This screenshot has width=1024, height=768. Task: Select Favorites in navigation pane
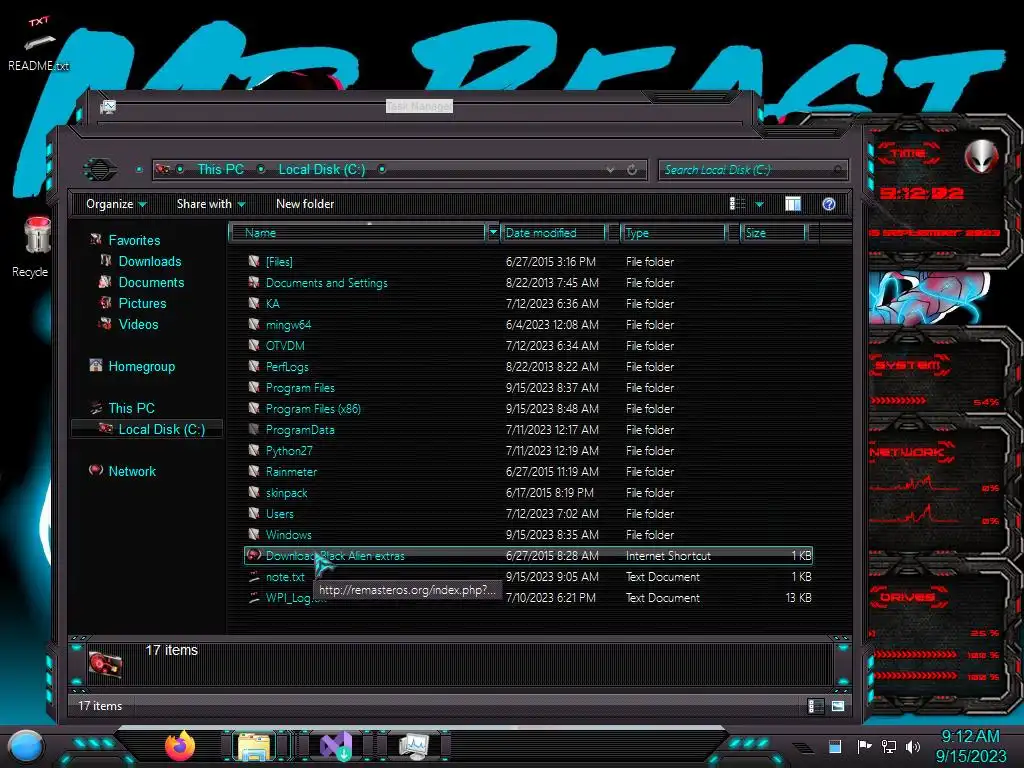point(134,240)
